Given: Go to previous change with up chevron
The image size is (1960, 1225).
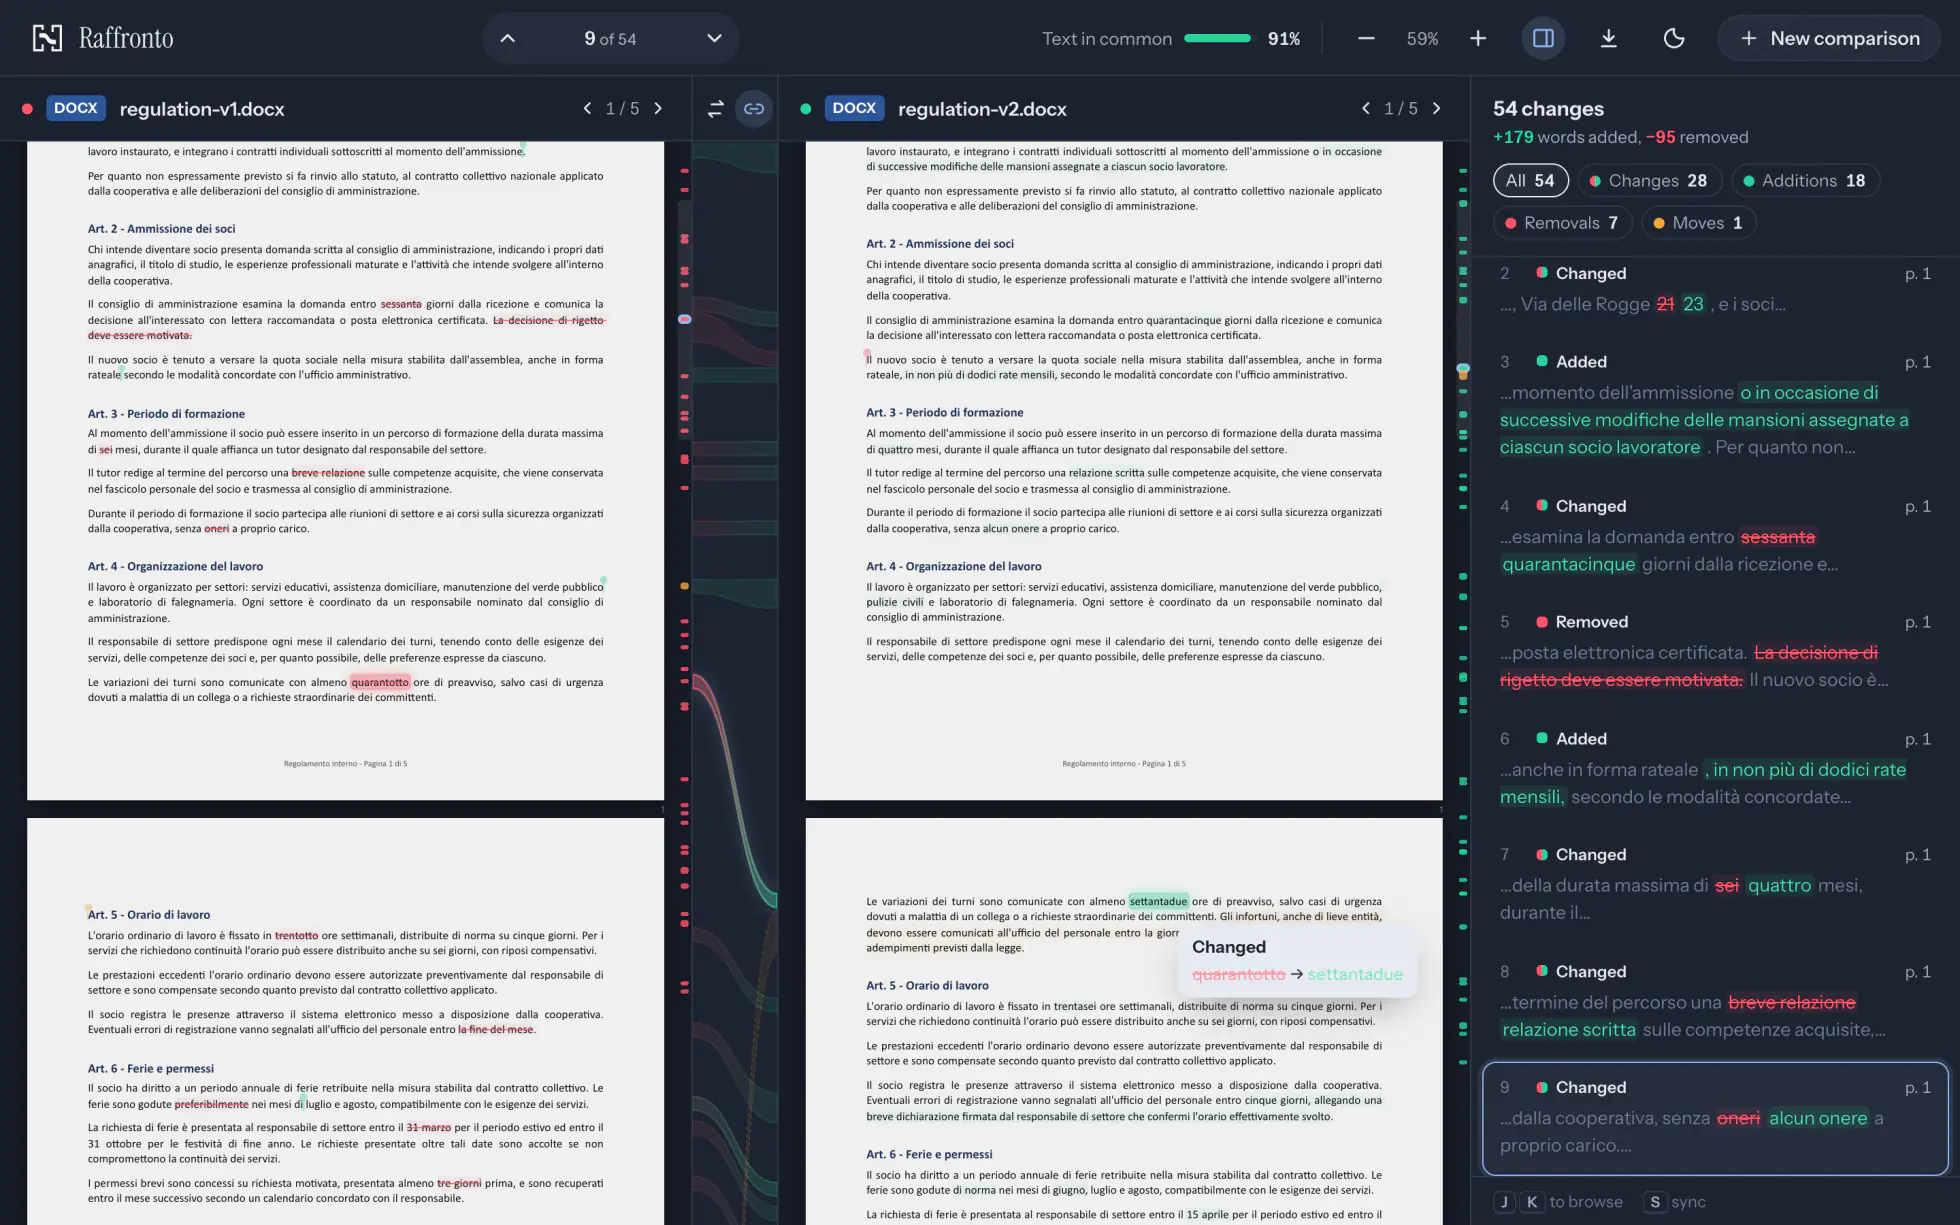Looking at the screenshot, I should pyautogui.click(x=508, y=38).
